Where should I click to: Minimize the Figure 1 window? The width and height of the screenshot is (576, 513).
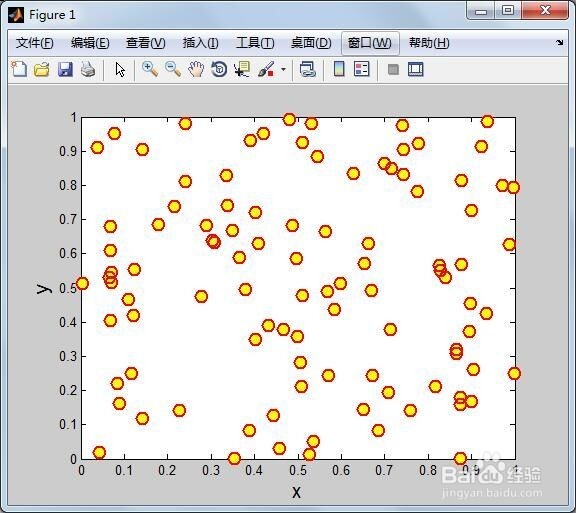click(x=480, y=11)
